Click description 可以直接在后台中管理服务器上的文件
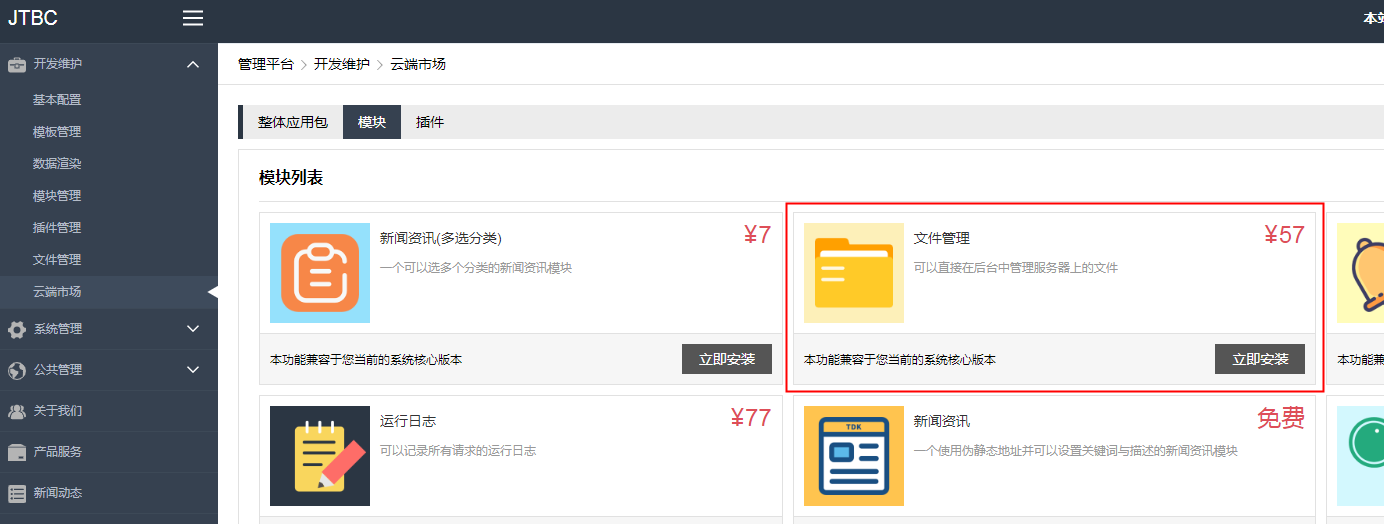 [1016, 268]
